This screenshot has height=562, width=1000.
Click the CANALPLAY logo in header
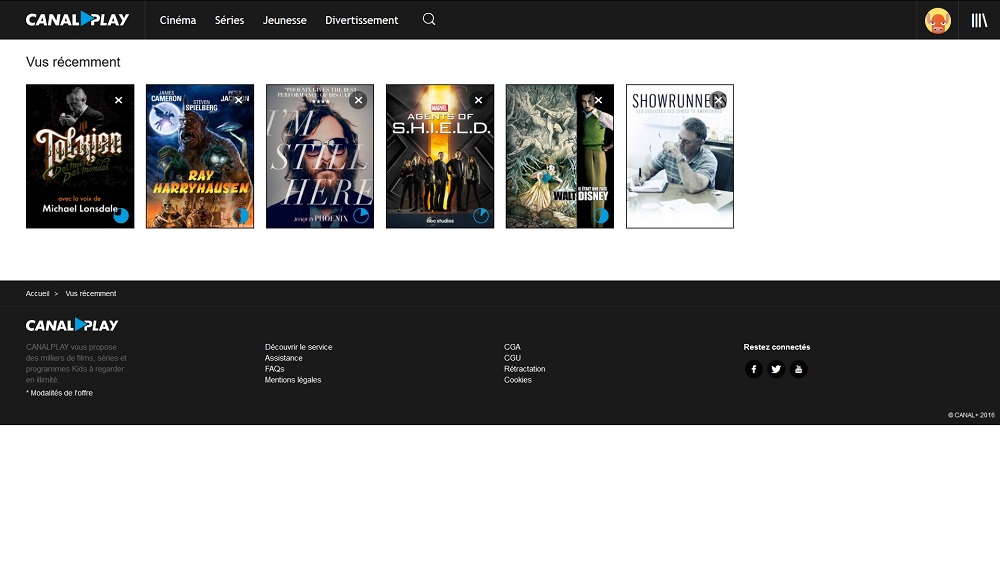(x=77, y=20)
